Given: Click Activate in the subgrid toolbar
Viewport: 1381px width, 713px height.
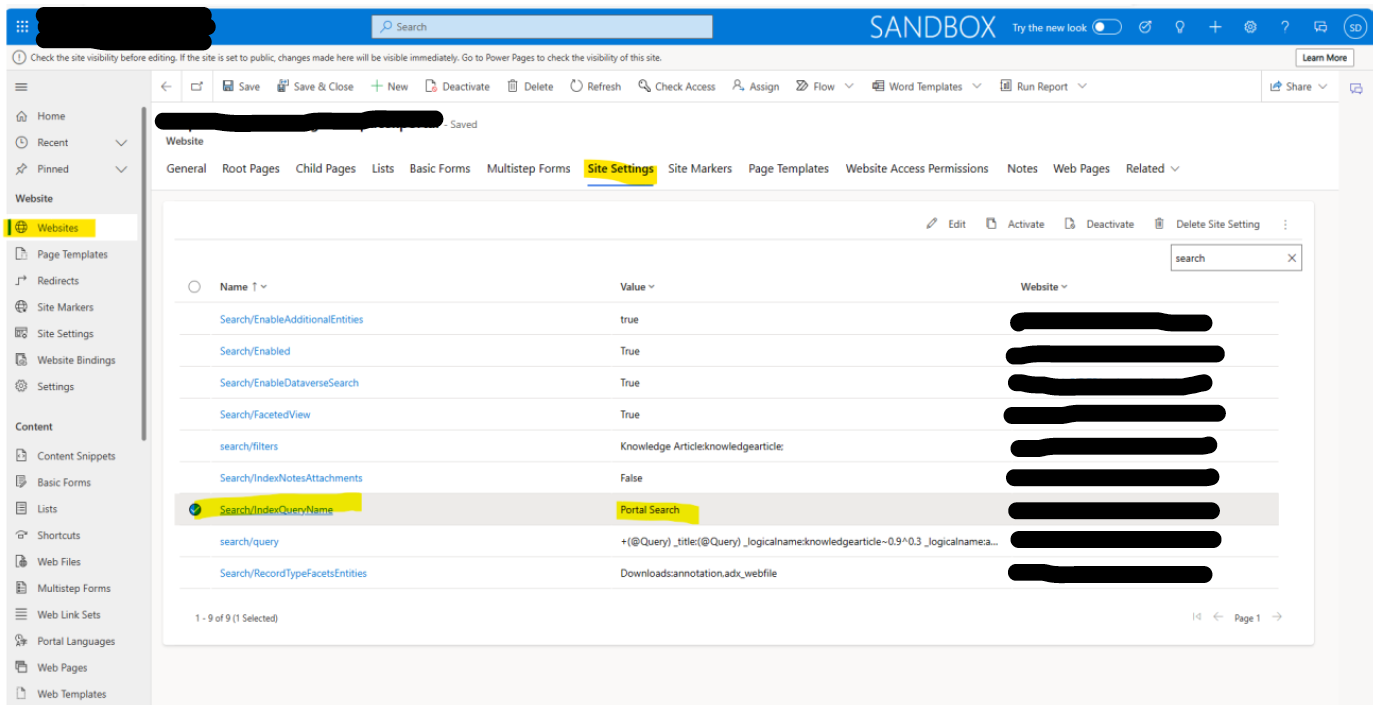Looking at the screenshot, I should click(1015, 224).
